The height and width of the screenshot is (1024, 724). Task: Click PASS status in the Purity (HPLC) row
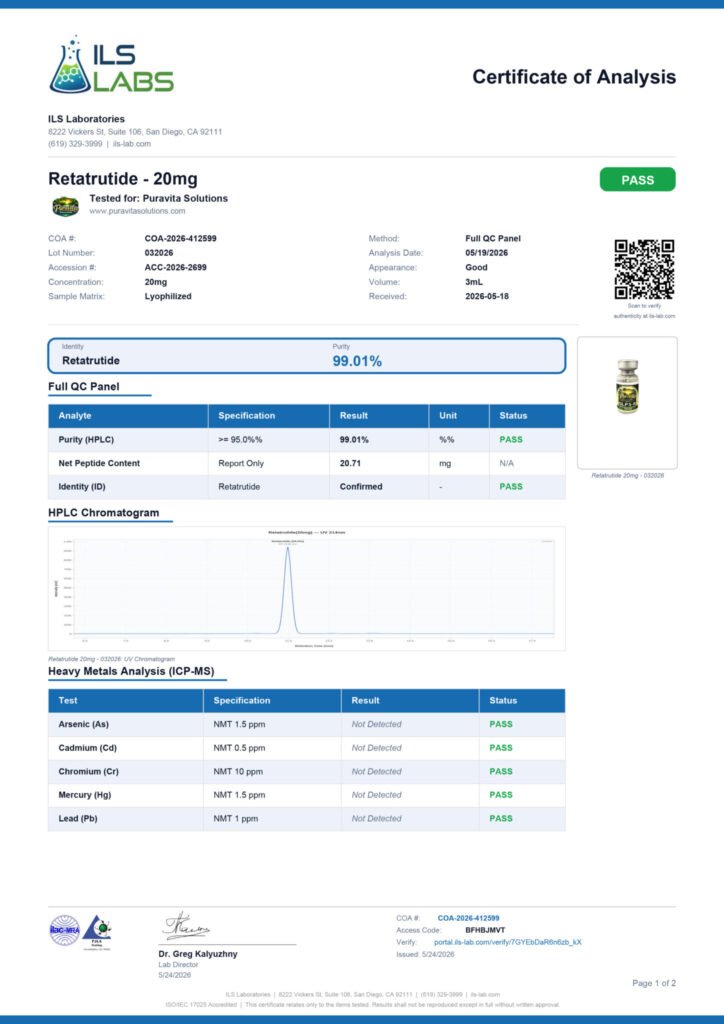pos(511,440)
